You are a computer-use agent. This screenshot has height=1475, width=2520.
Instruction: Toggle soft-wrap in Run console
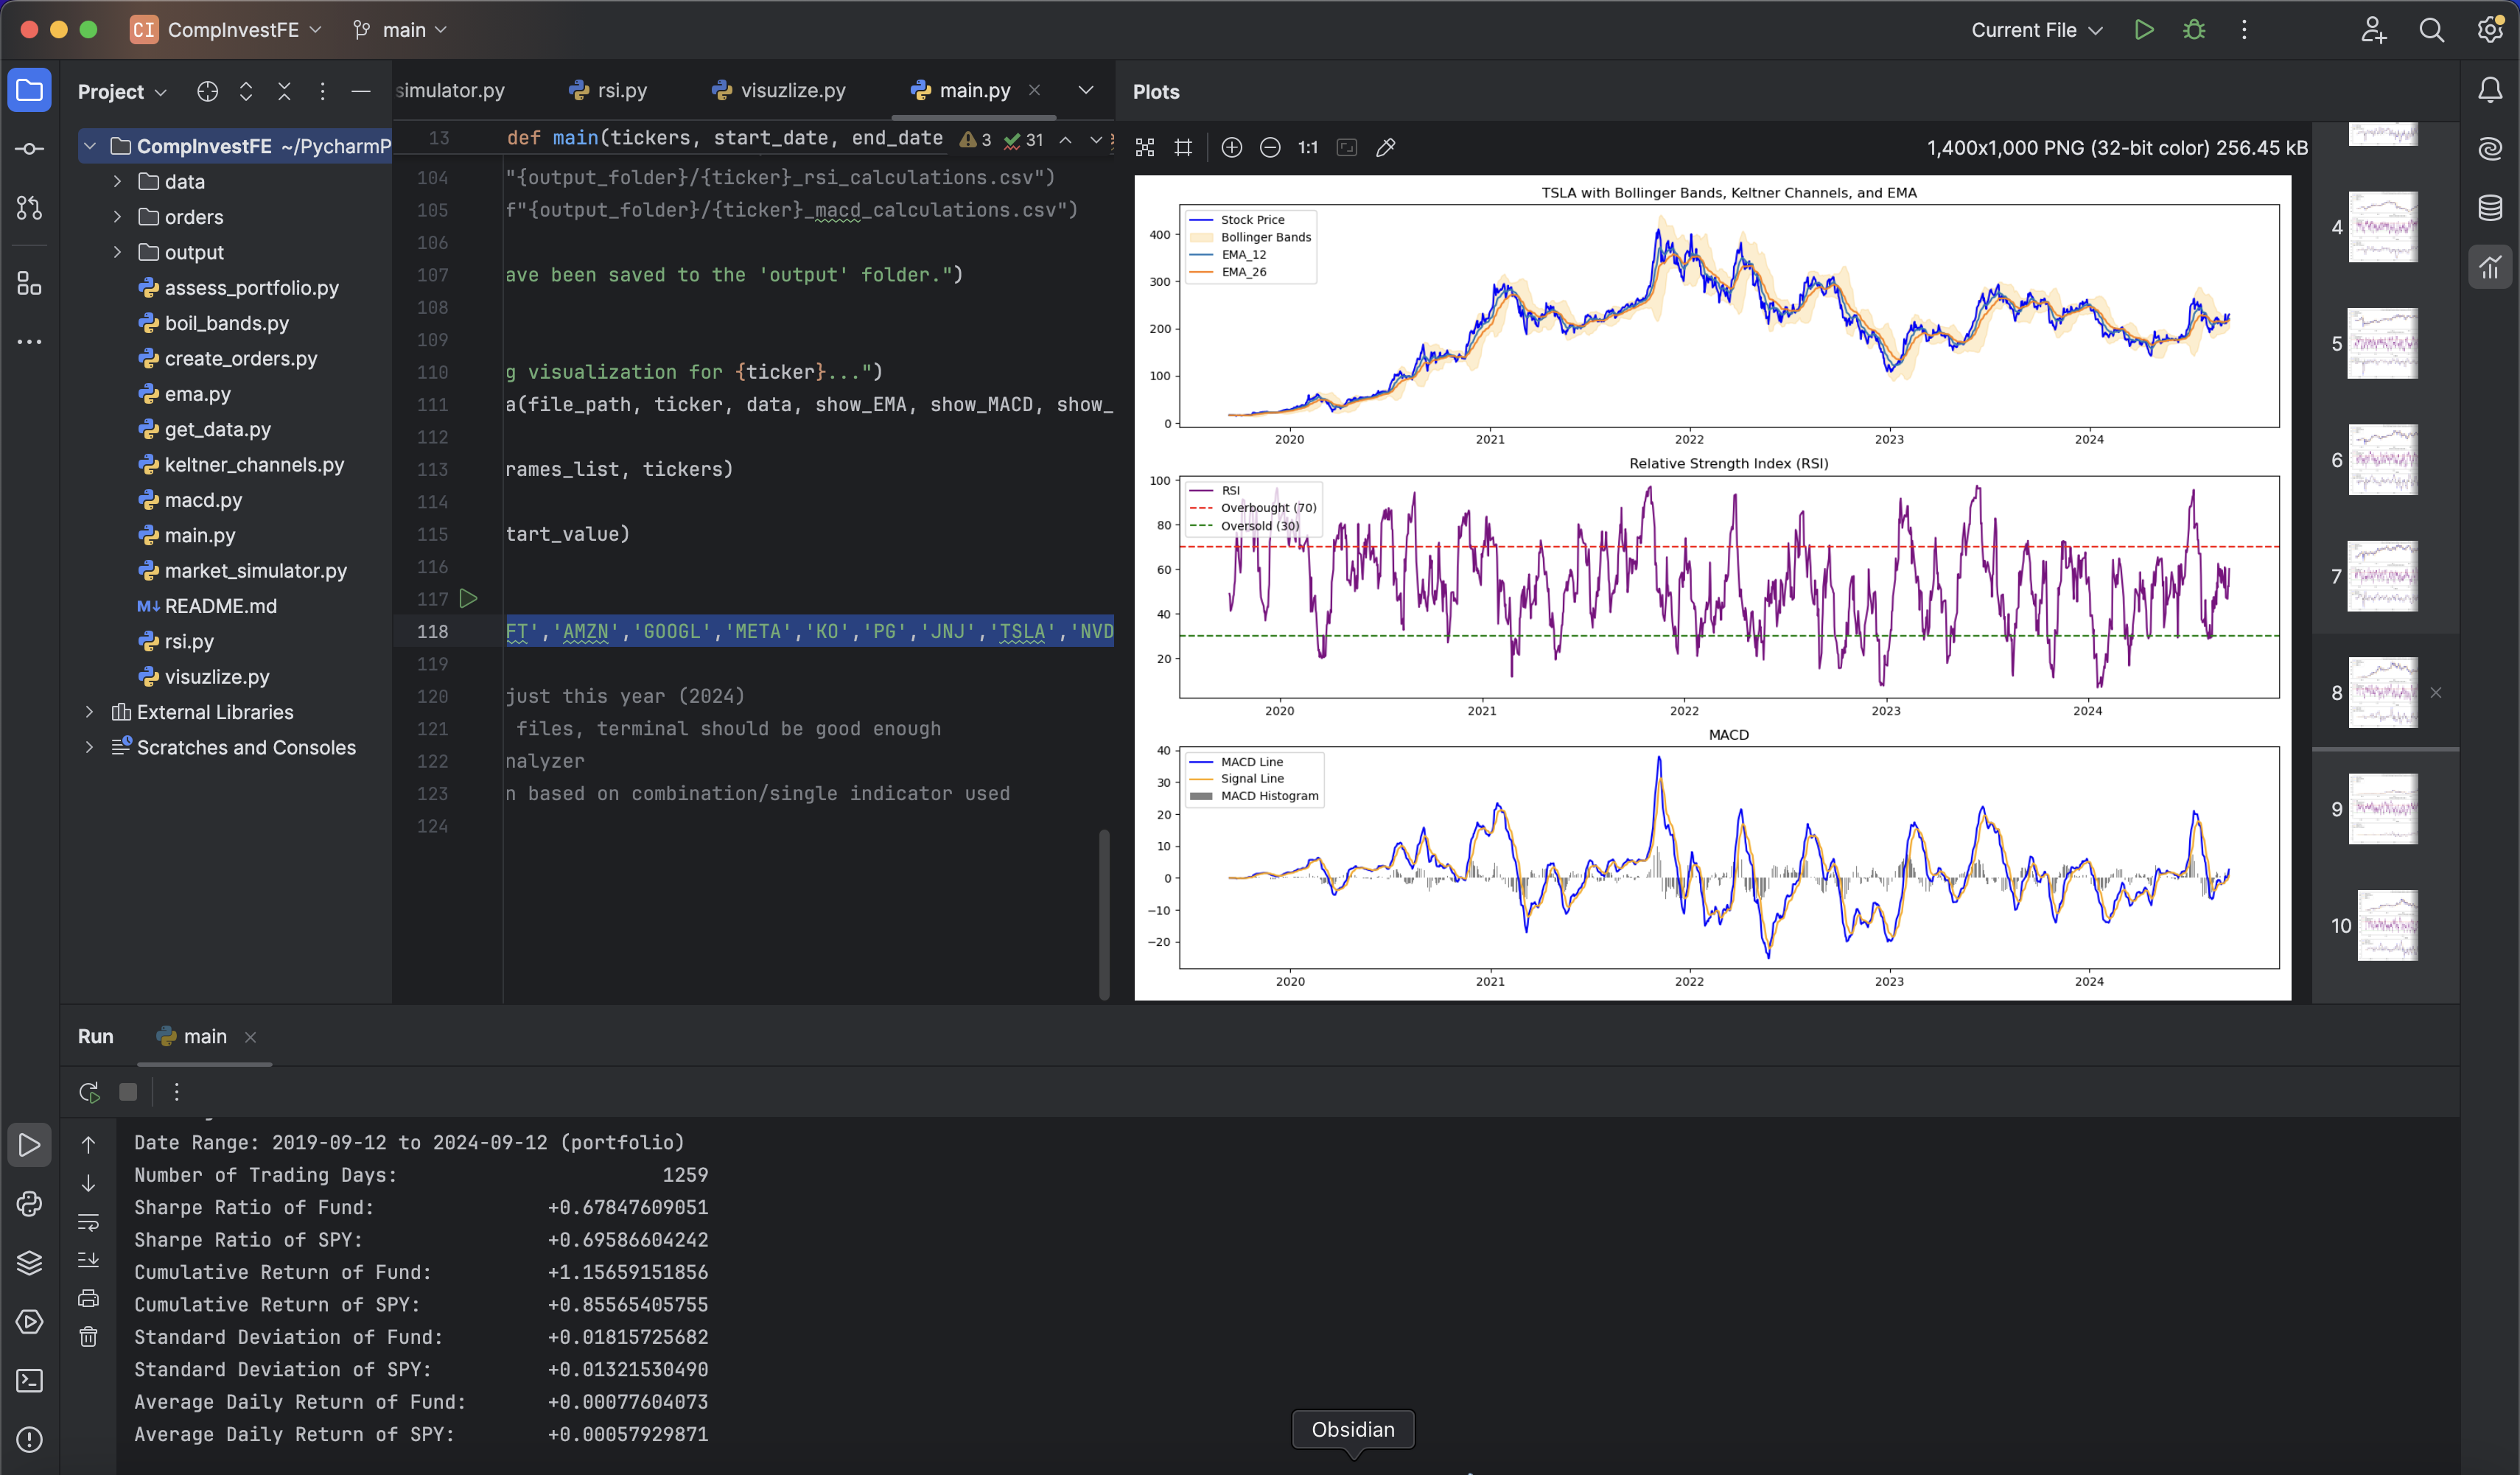pos(88,1222)
